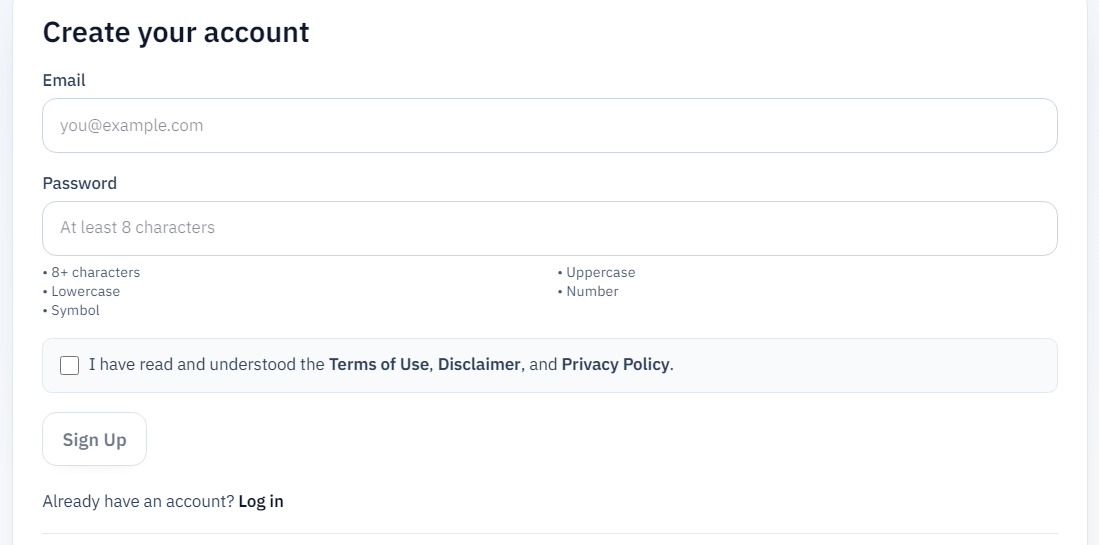Open the Disclaimer link
This screenshot has height=545, width=1099.
tap(479, 365)
